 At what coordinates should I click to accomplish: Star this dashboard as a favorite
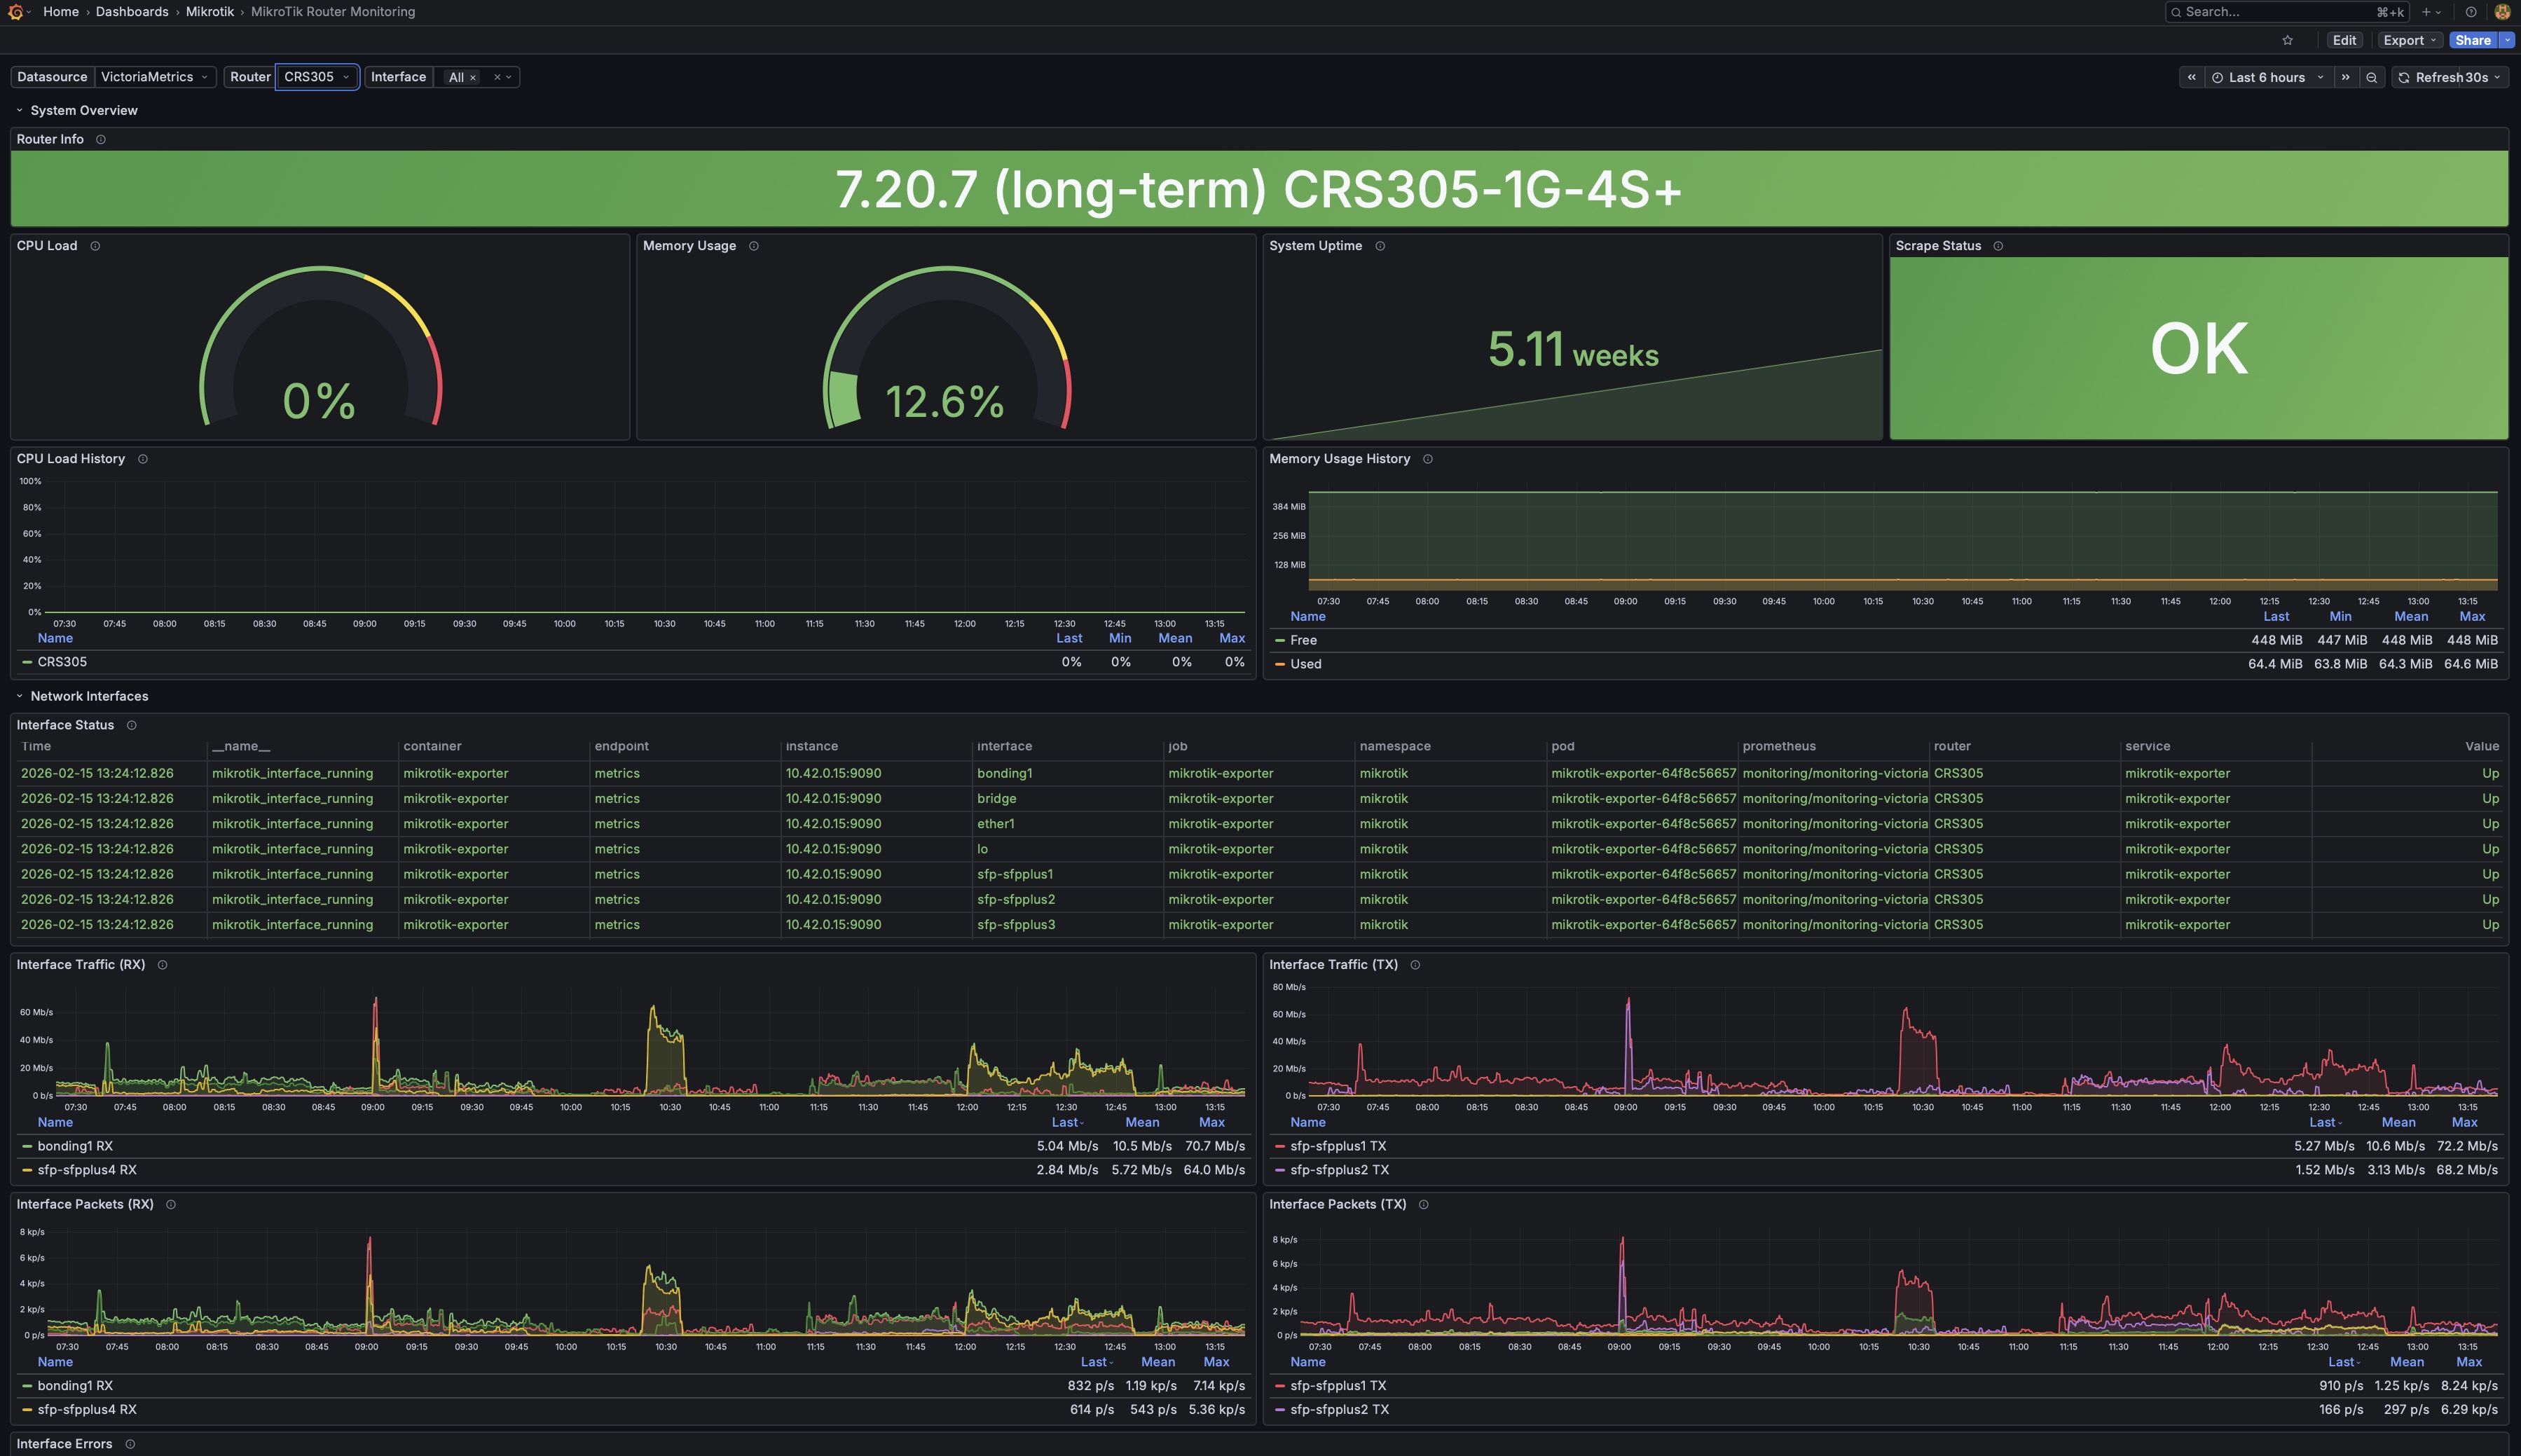coord(2287,40)
